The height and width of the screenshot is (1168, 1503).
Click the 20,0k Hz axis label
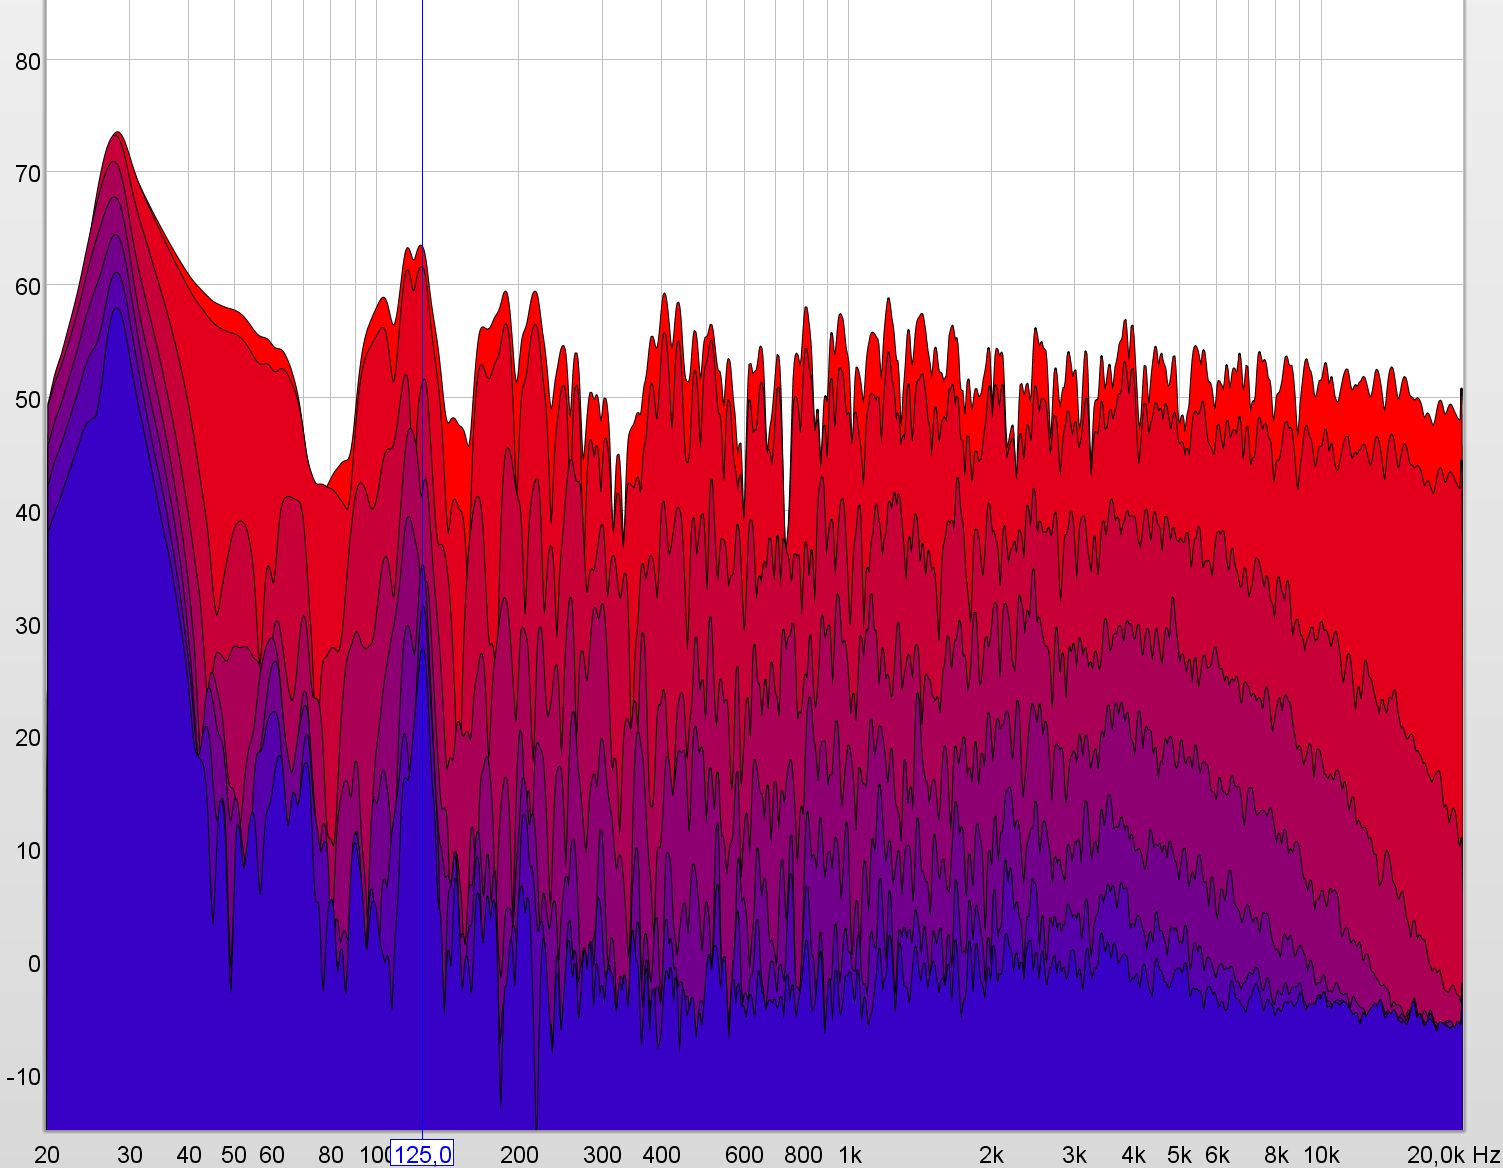pos(1452,1155)
